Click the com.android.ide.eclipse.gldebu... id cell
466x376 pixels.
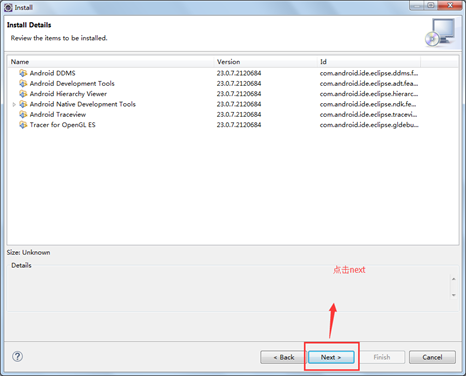click(x=369, y=125)
